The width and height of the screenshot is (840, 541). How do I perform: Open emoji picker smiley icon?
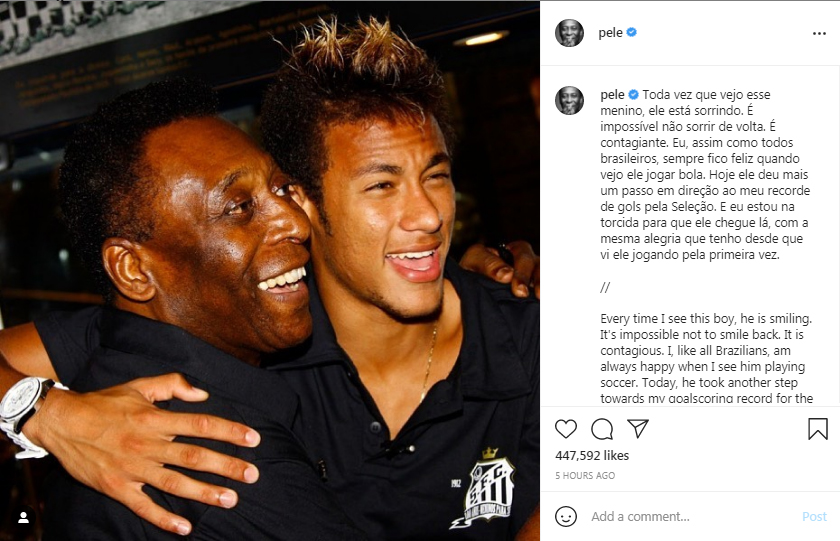tap(566, 516)
